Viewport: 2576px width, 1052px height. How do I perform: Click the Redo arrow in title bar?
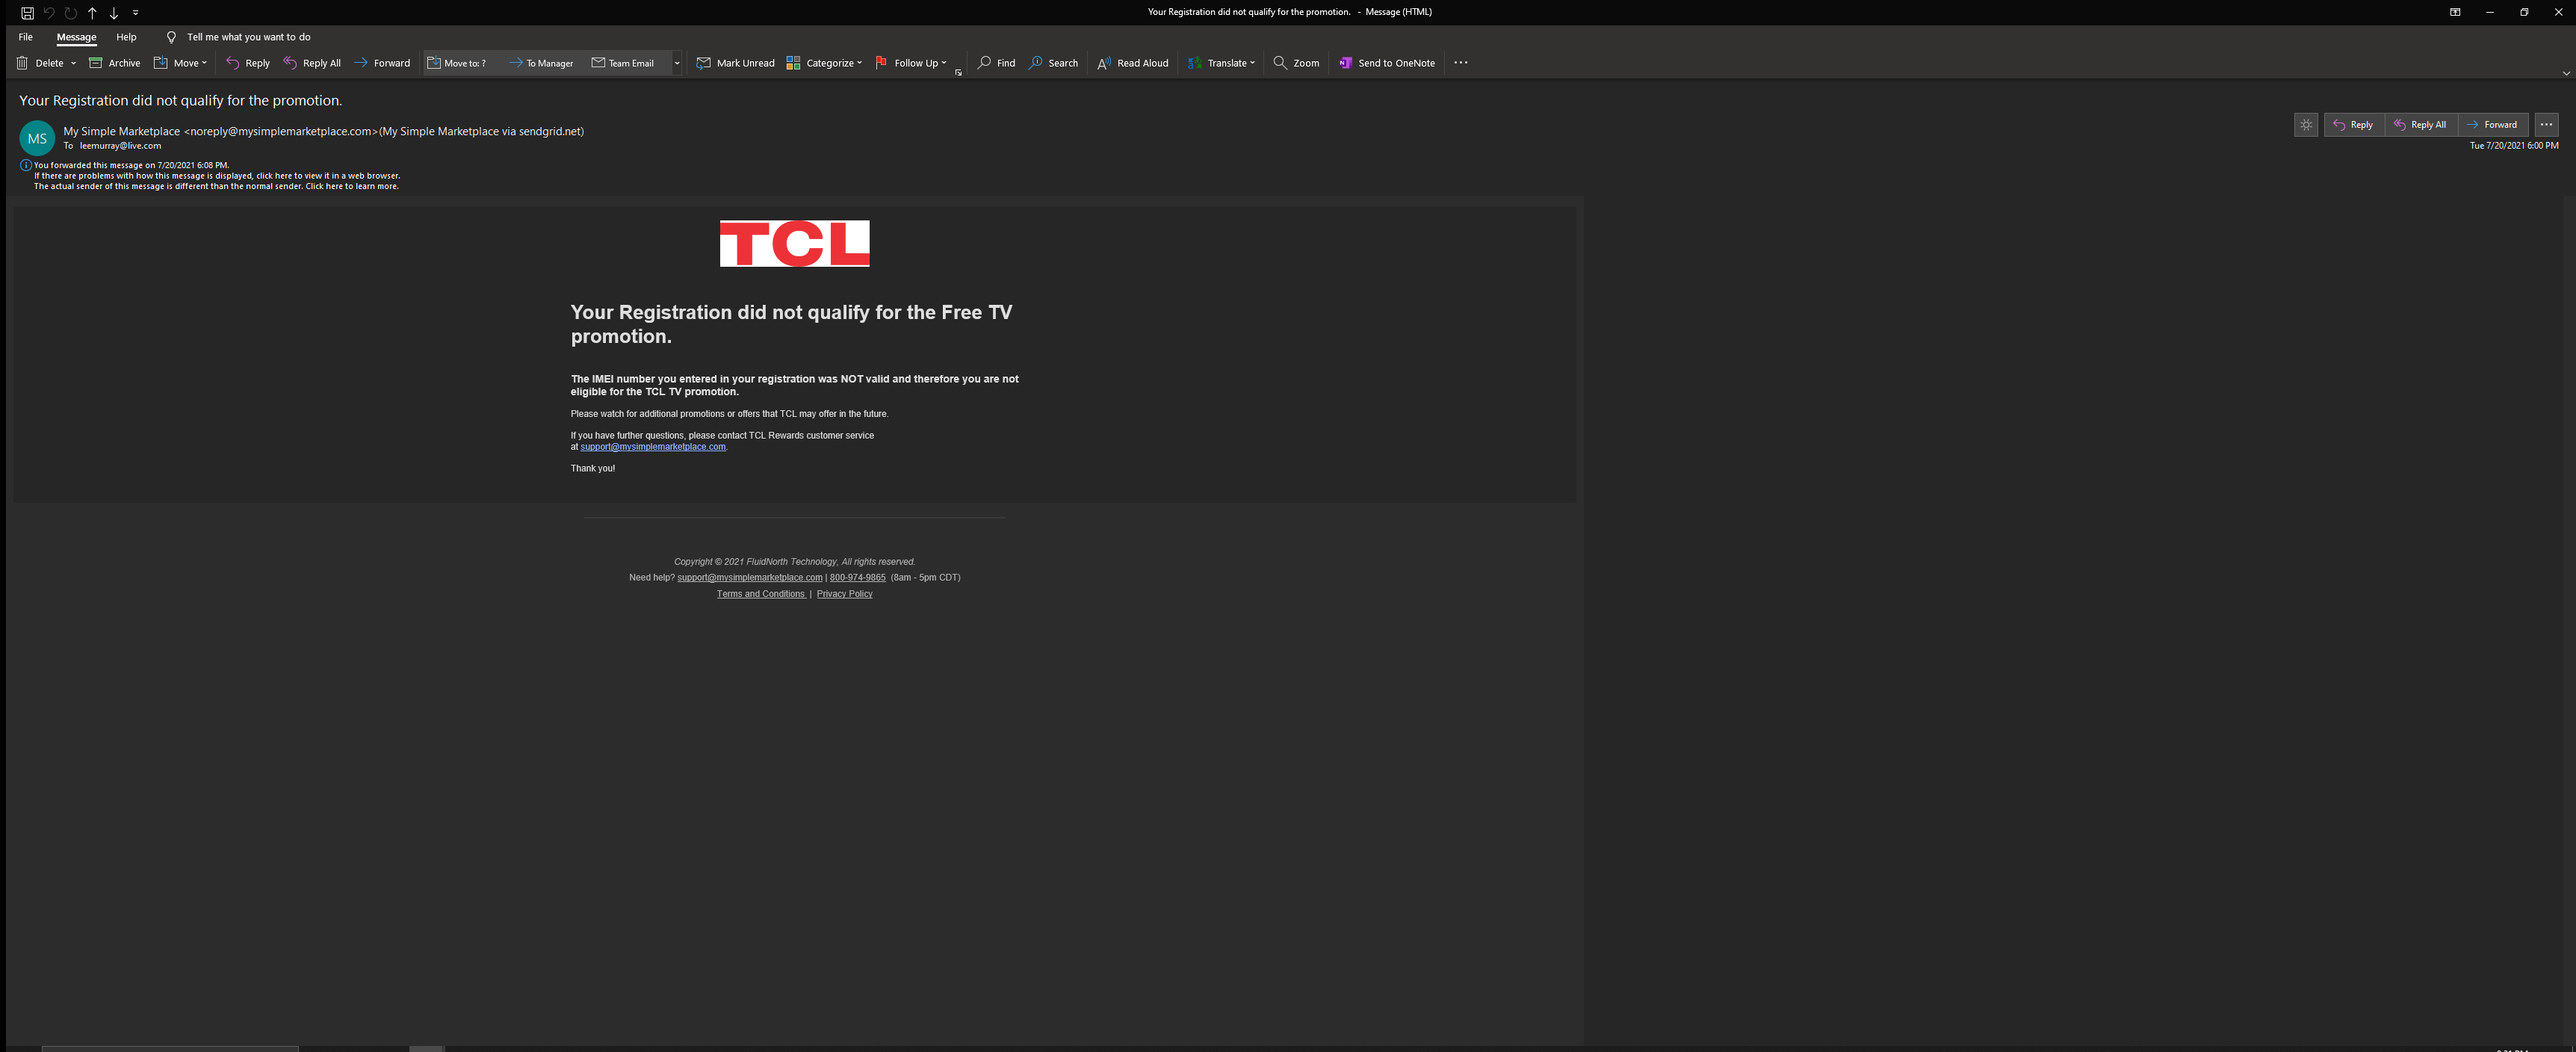70,13
